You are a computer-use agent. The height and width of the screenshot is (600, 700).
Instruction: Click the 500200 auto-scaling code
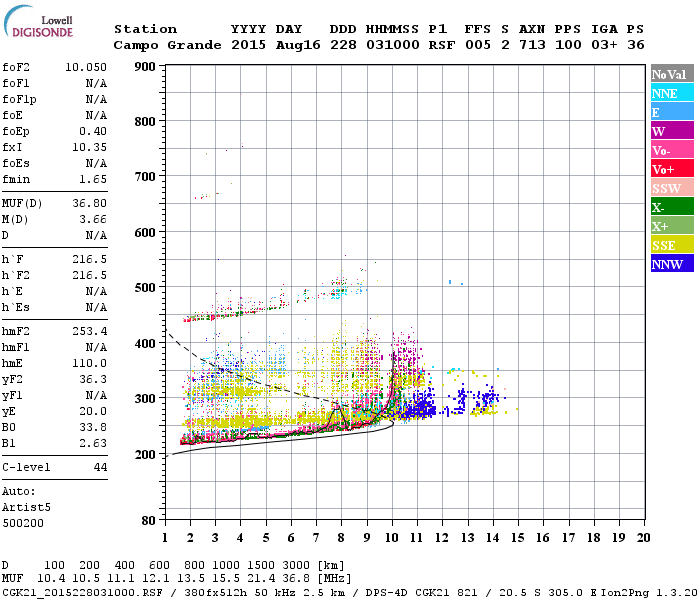(x=23, y=523)
